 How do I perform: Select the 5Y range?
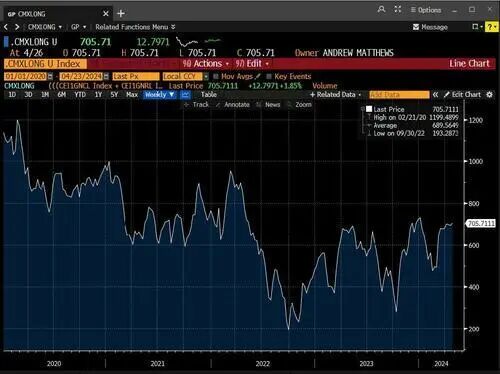pyautogui.click(x=114, y=95)
